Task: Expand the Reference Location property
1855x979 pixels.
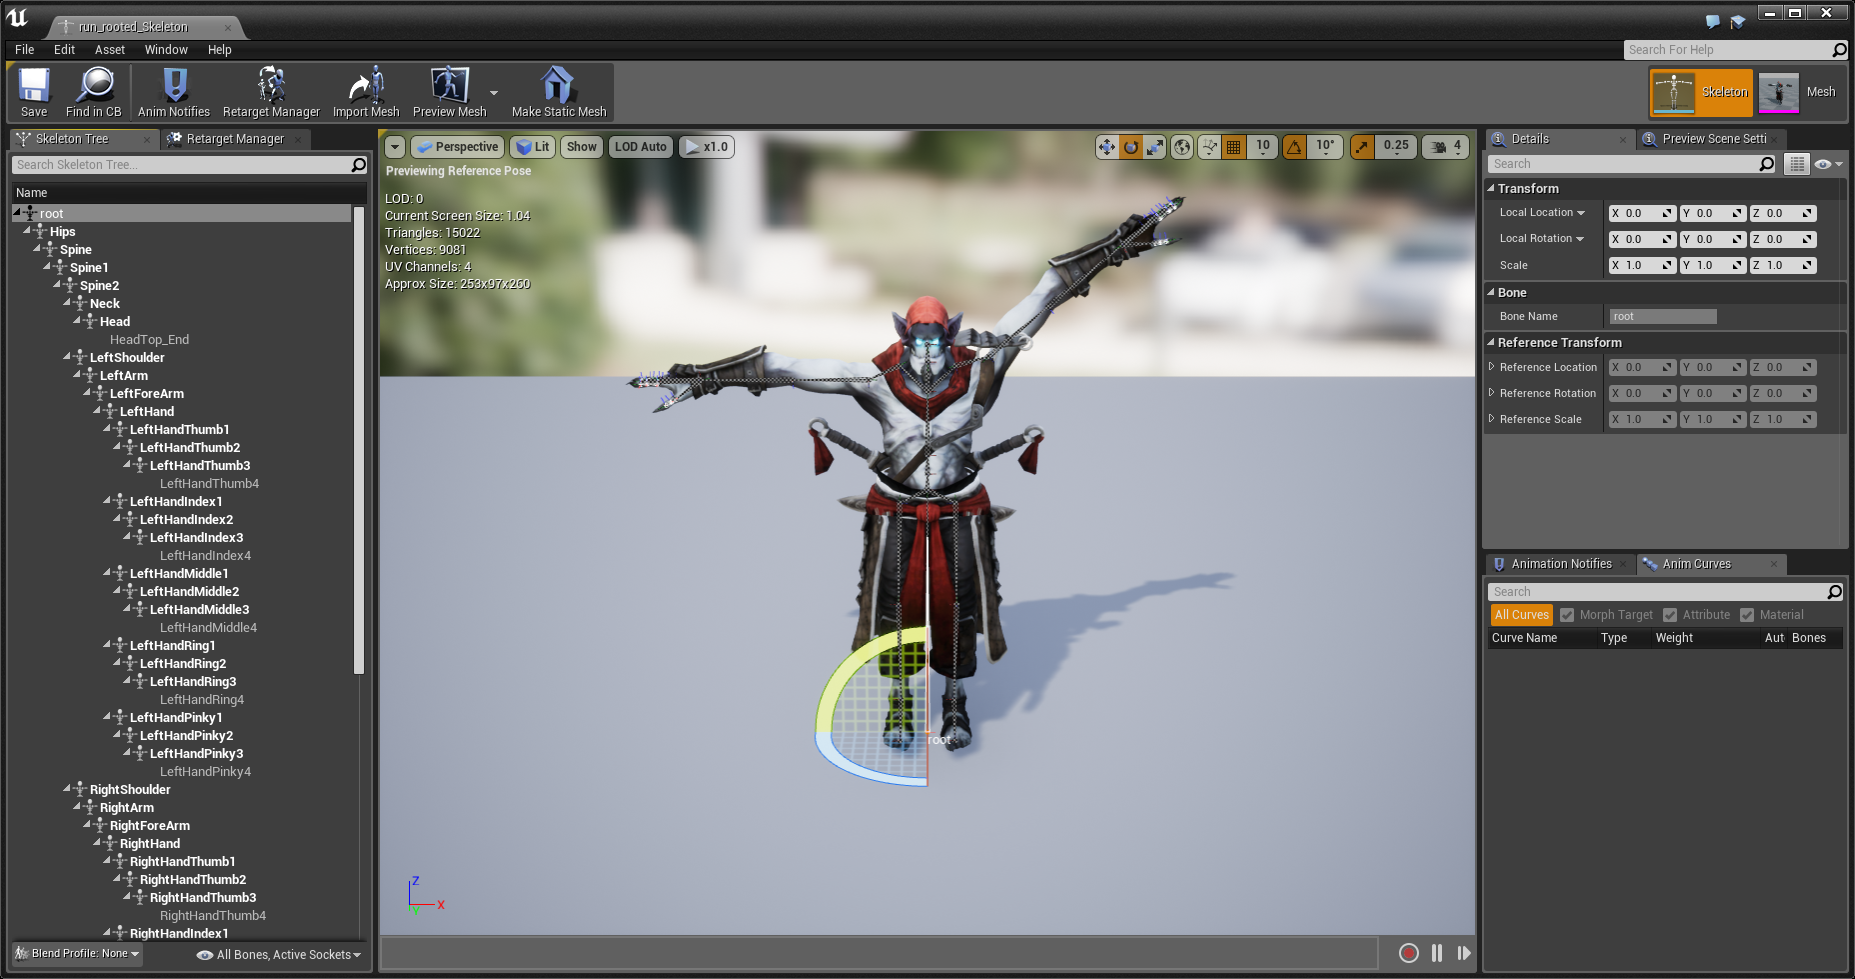Action: click(1491, 367)
